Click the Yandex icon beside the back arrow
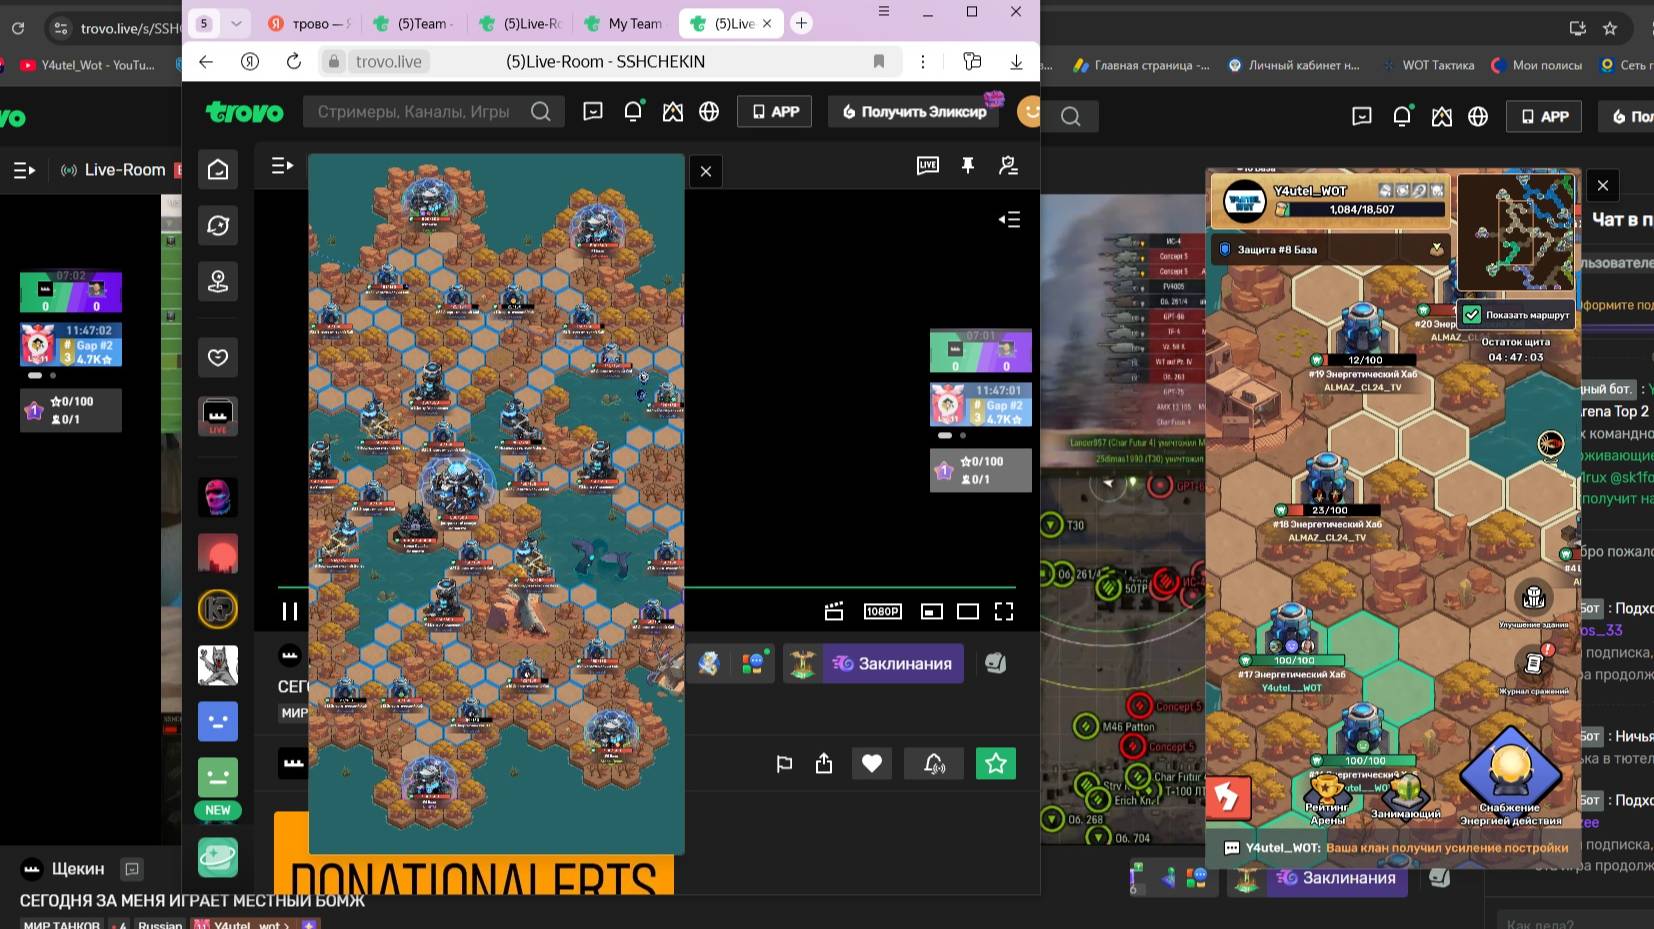The width and height of the screenshot is (1654, 929). coord(250,61)
